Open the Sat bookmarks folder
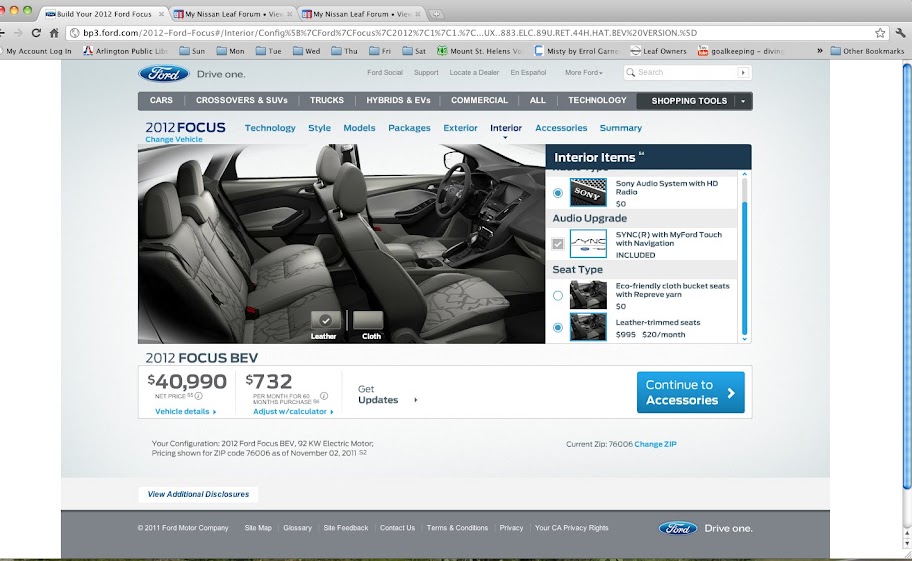The image size is (912, 561). (414, 51)
